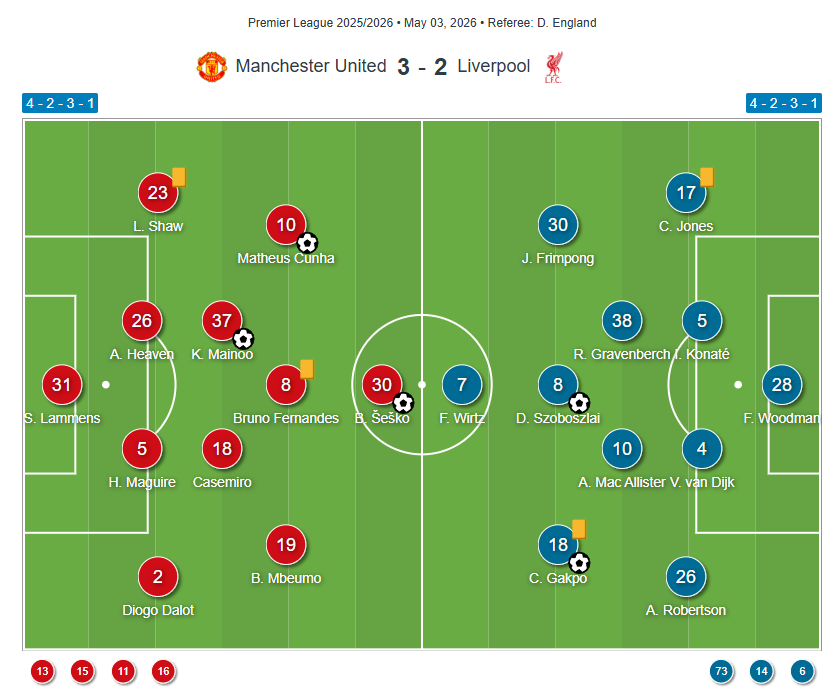The height and width of the screenshot is (697, 840).
Task: Select Liverpool substitute number 73
Action: pos(722,671)
